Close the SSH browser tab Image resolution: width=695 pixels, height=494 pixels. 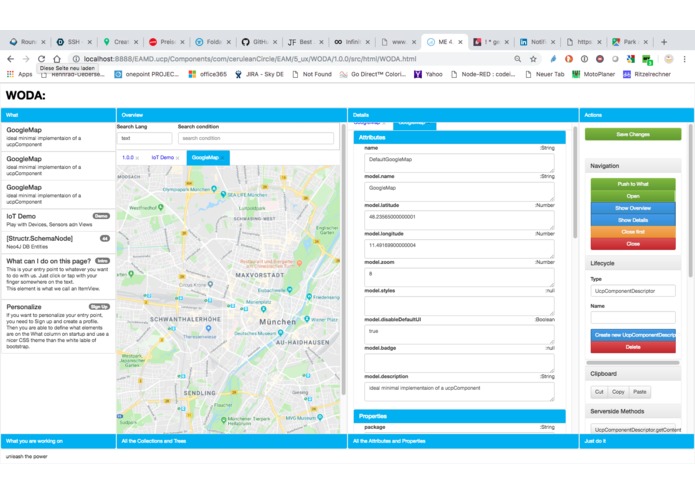tap(90, 42)
